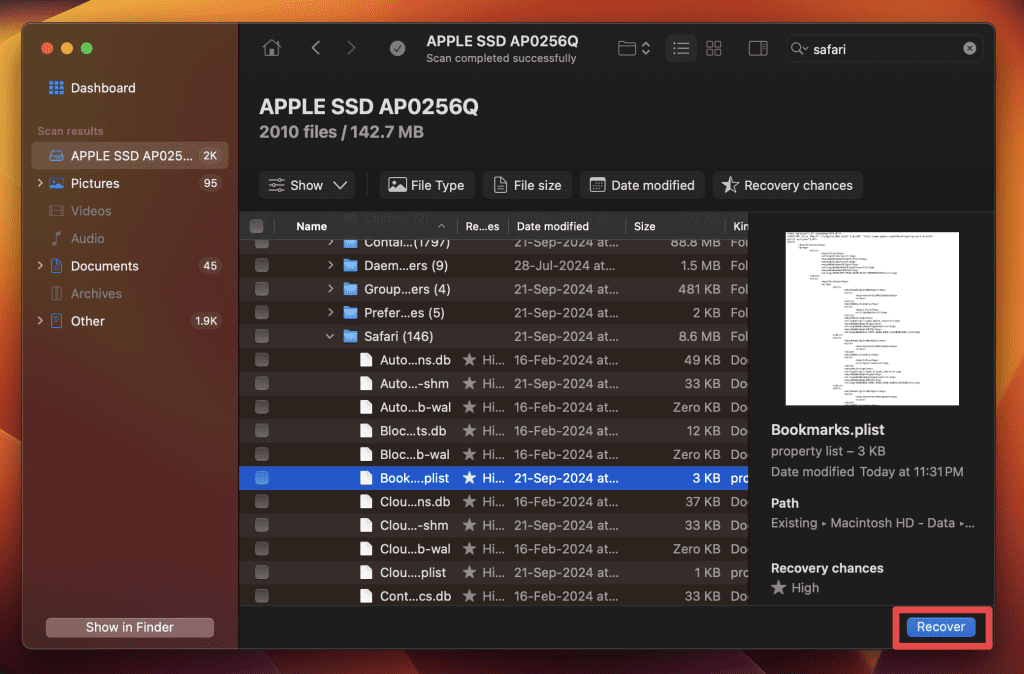Viewport: 1024px width, 674px height.
Task: Filter by File Type
Action: (426, 185)
